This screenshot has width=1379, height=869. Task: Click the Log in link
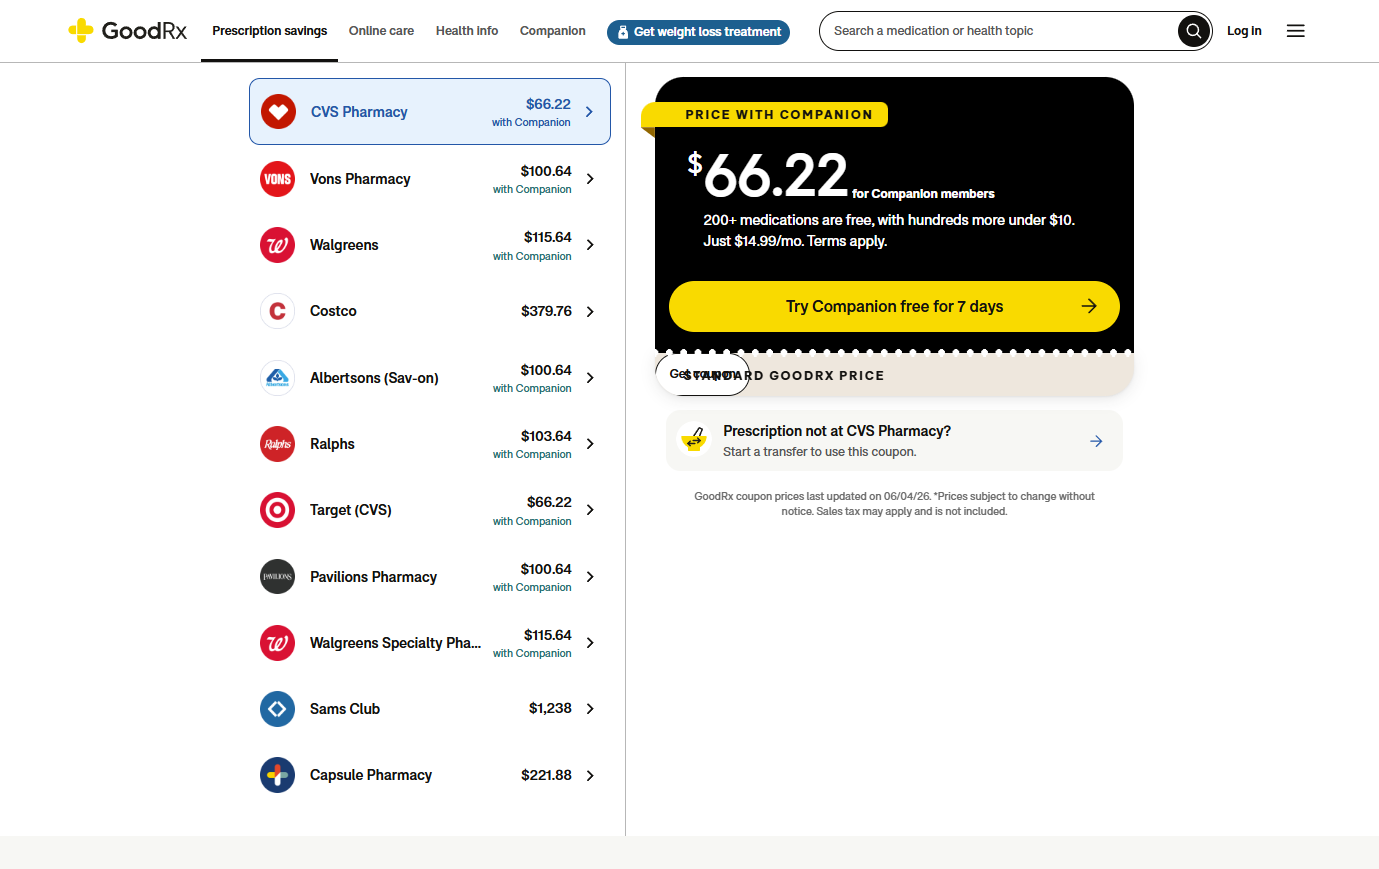[1244, 31]
